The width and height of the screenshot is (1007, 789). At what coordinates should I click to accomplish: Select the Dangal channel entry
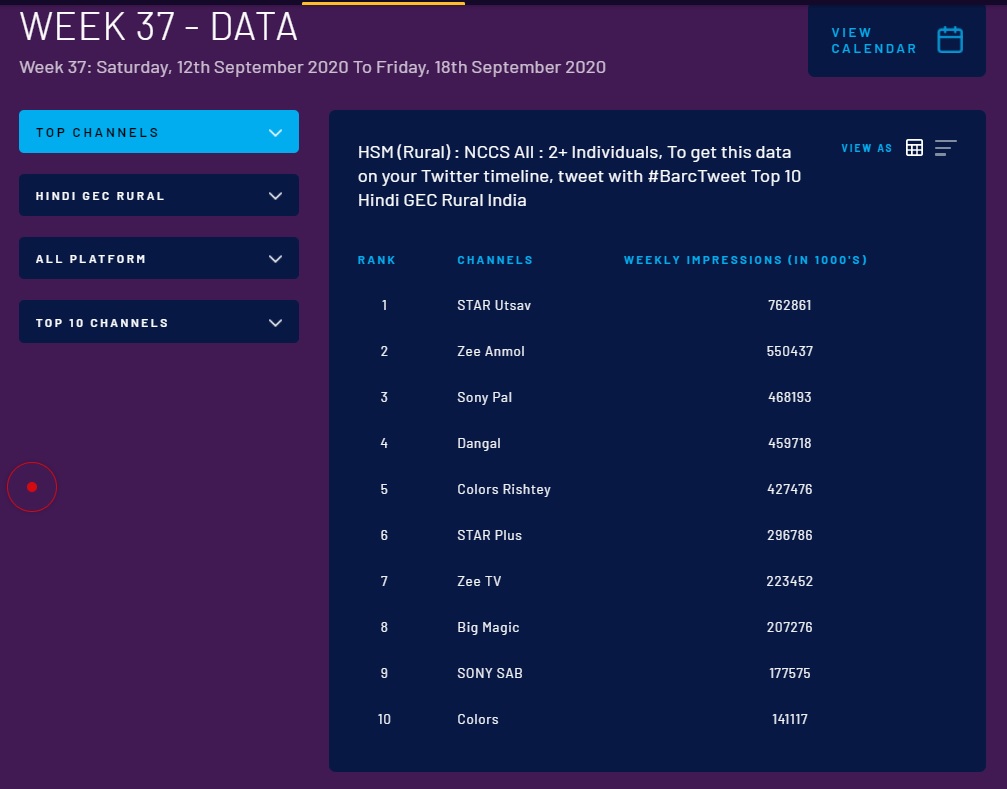point(478,443)
